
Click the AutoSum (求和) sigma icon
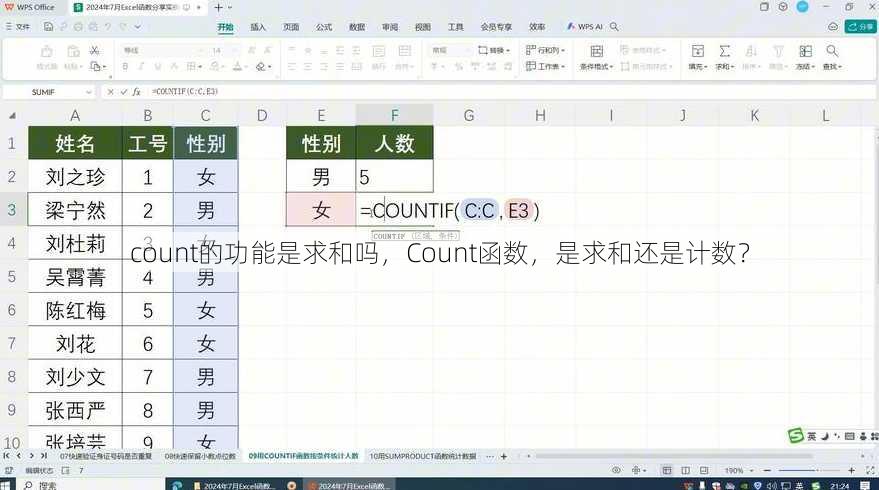(x=724, y=51)
